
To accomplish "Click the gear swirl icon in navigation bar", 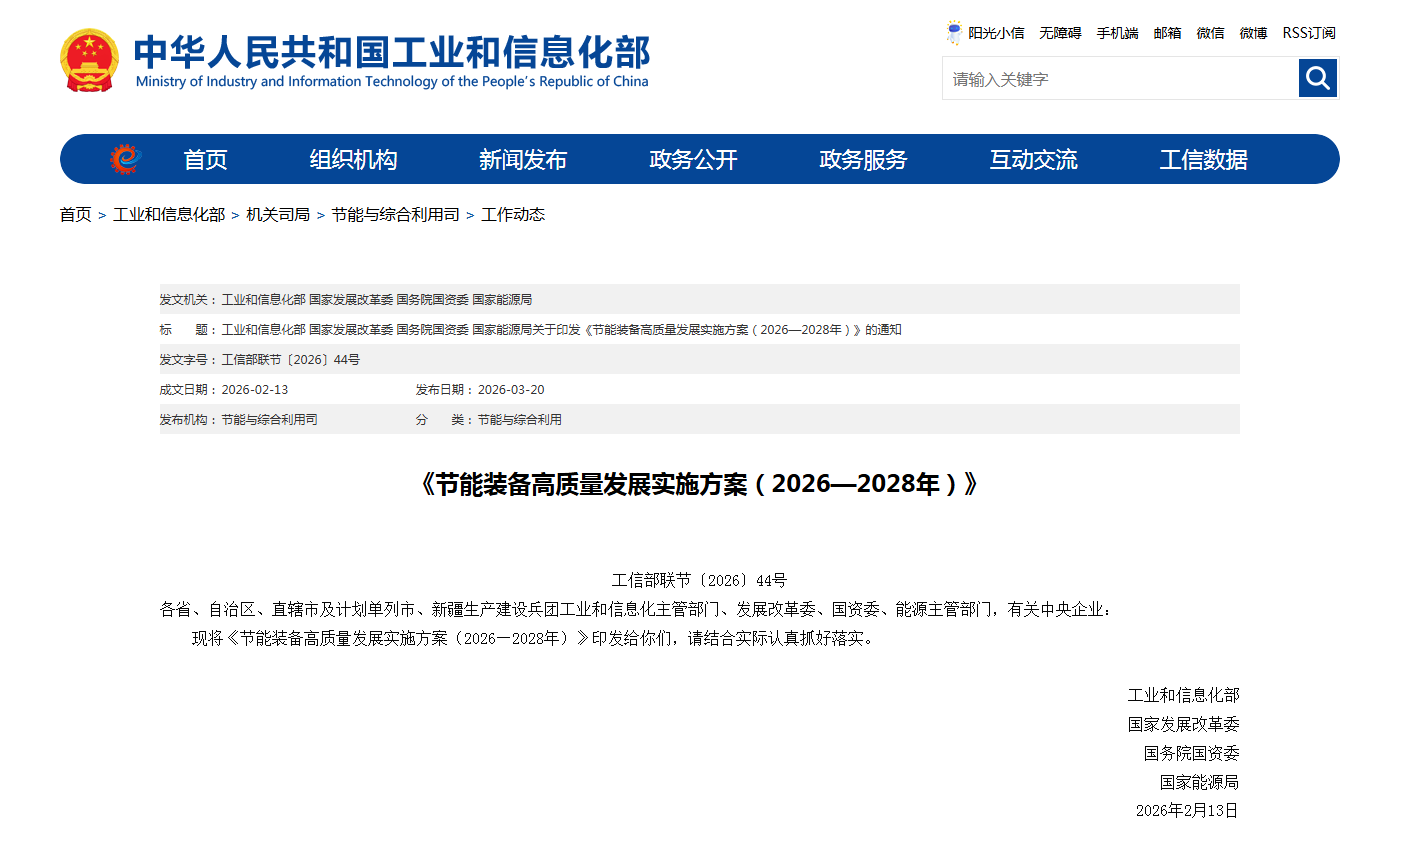I will (125, 159).
